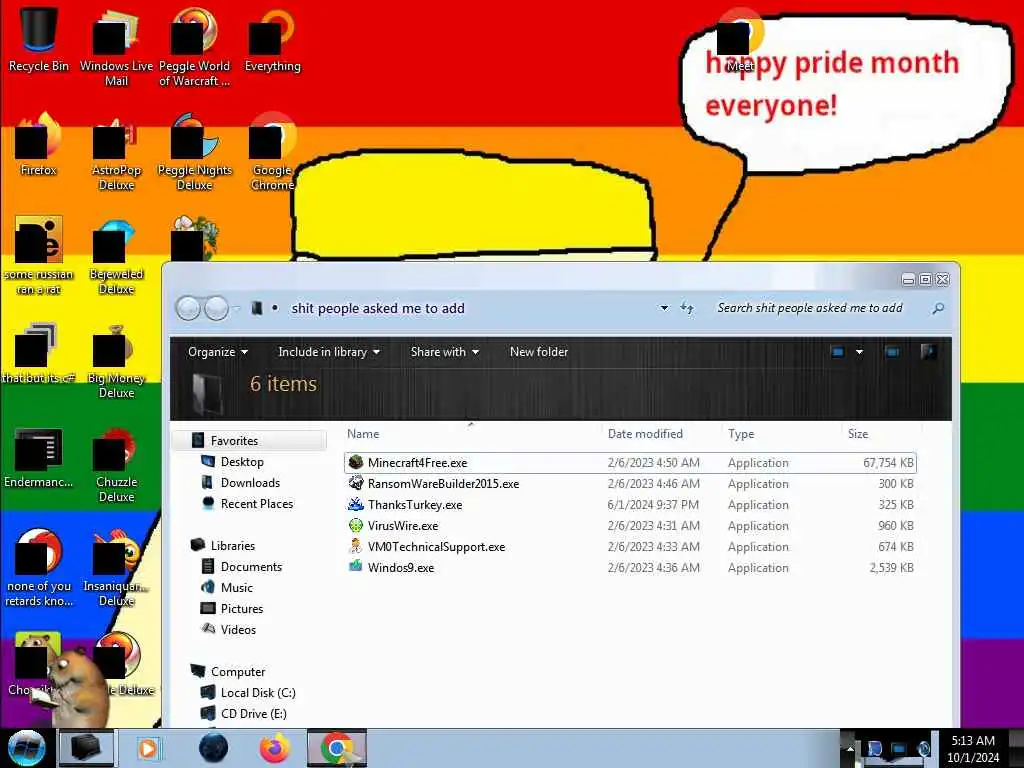Open Peggle World of Warcraft shortcut
The image size is (1024, 768).
(195, 47)
